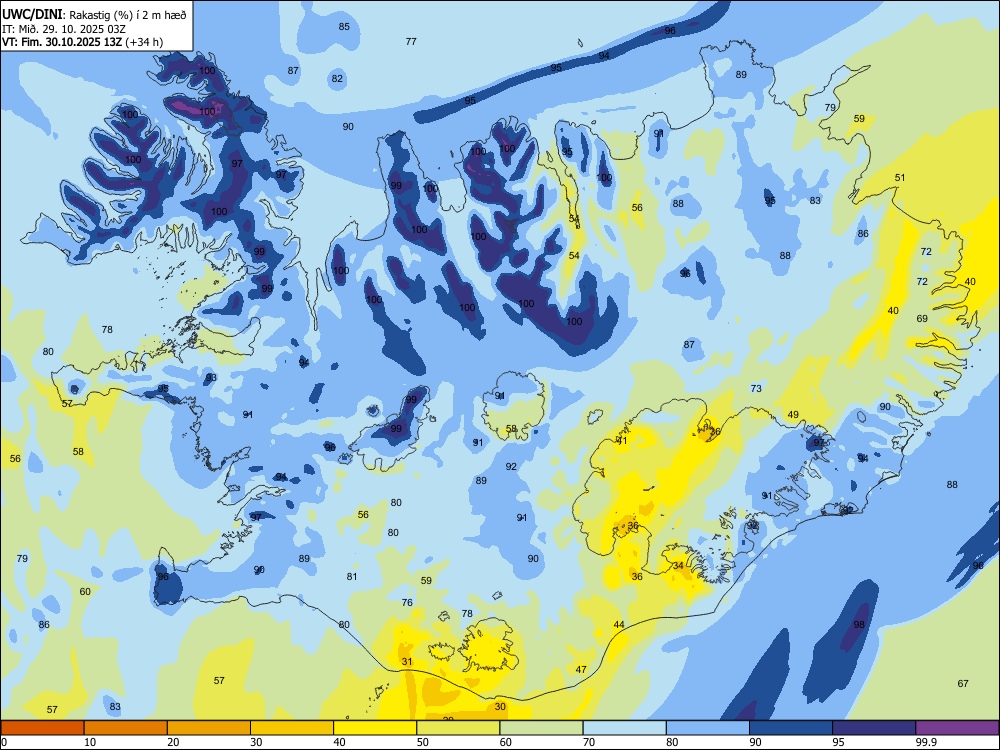Click the humidity value '47' in the south
Viewport: 1000px width, 750px height.
coord(581,670)
